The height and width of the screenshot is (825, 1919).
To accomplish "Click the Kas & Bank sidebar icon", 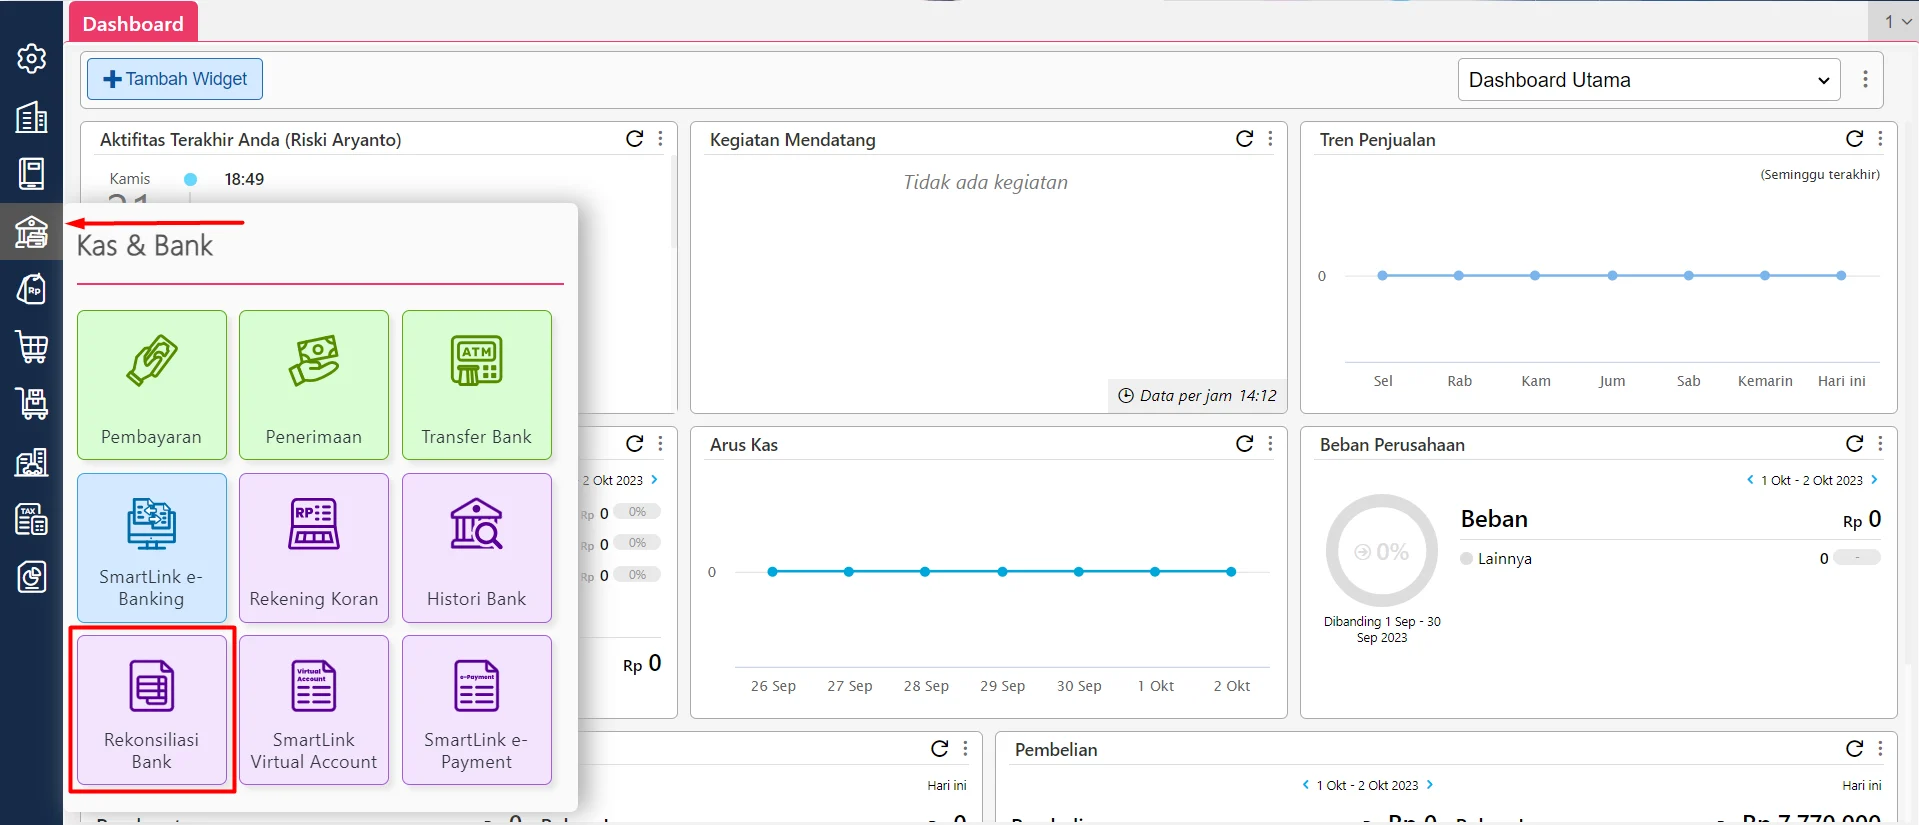I will pyautogui.click(x=31, y=232).
